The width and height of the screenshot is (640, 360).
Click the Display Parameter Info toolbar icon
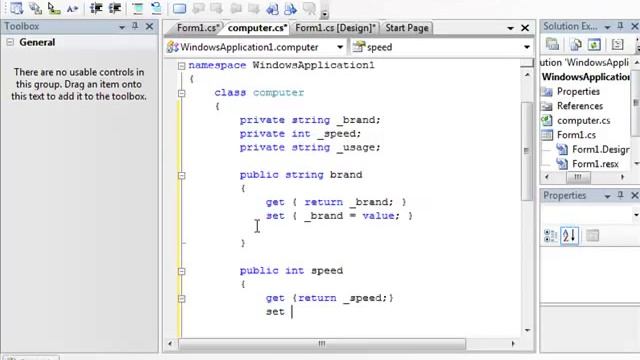[36, 8]
